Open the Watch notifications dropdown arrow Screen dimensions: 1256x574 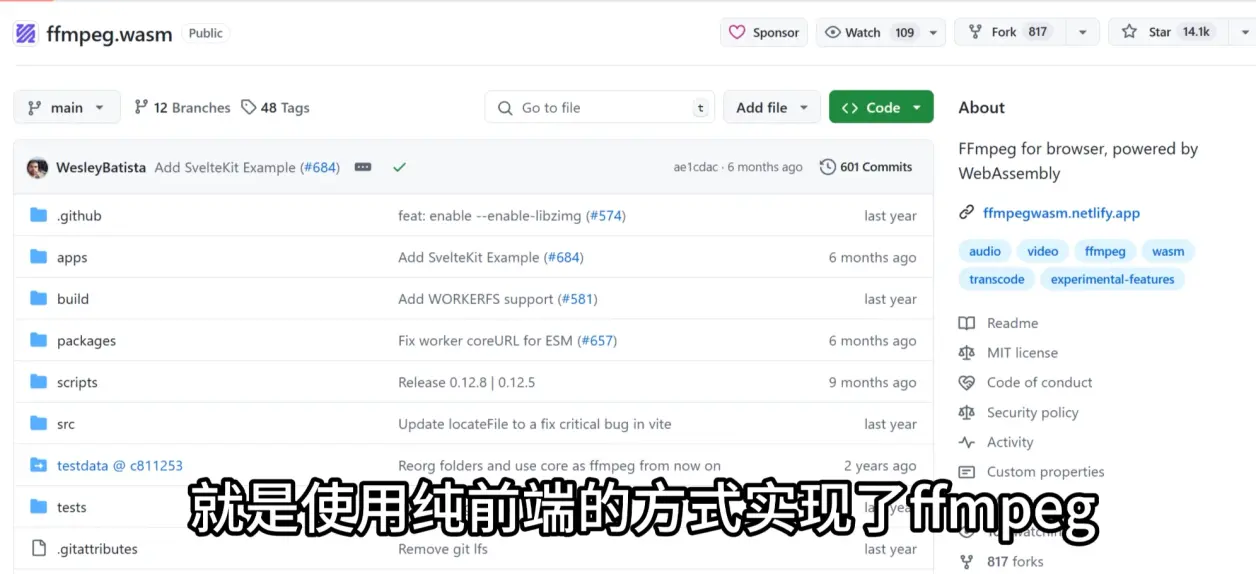click(x=934, y=32)
